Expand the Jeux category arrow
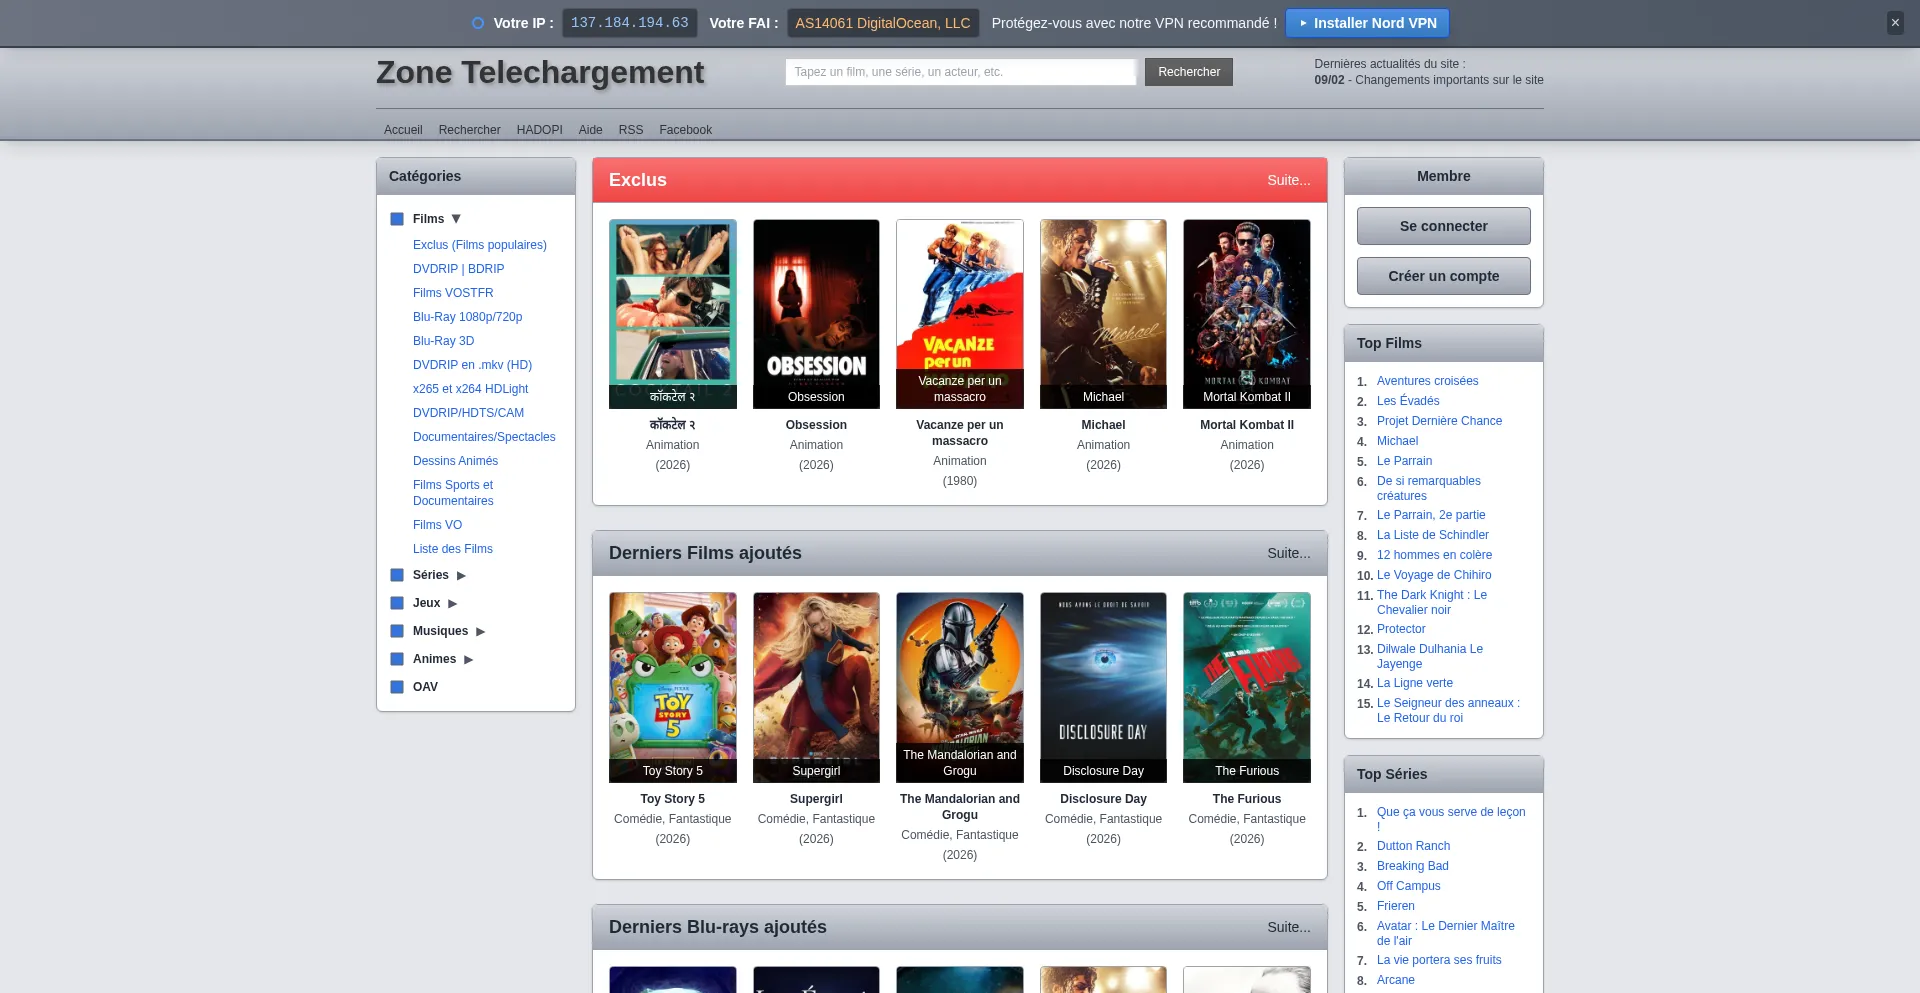Image resolution: width=1920 pixels, height=993 pixels. point(452,604)
